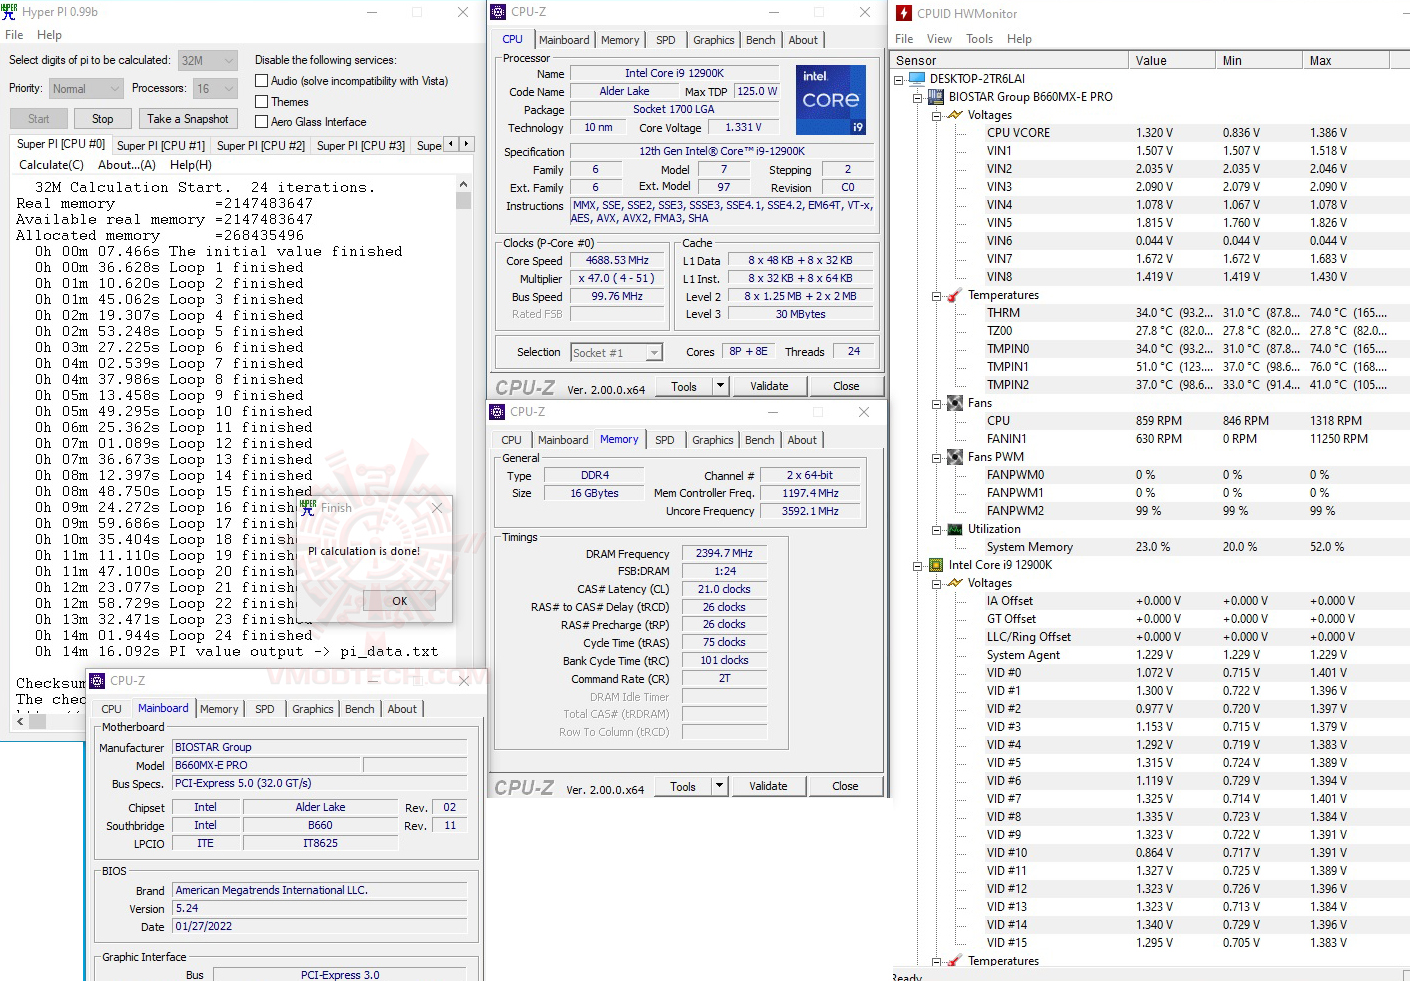Image resolution: width=1410 pixels, height=981 pixels.
Task: Open the Tools menu in HWMonitor
Action: pyautogui.click(x=979, y=39)
